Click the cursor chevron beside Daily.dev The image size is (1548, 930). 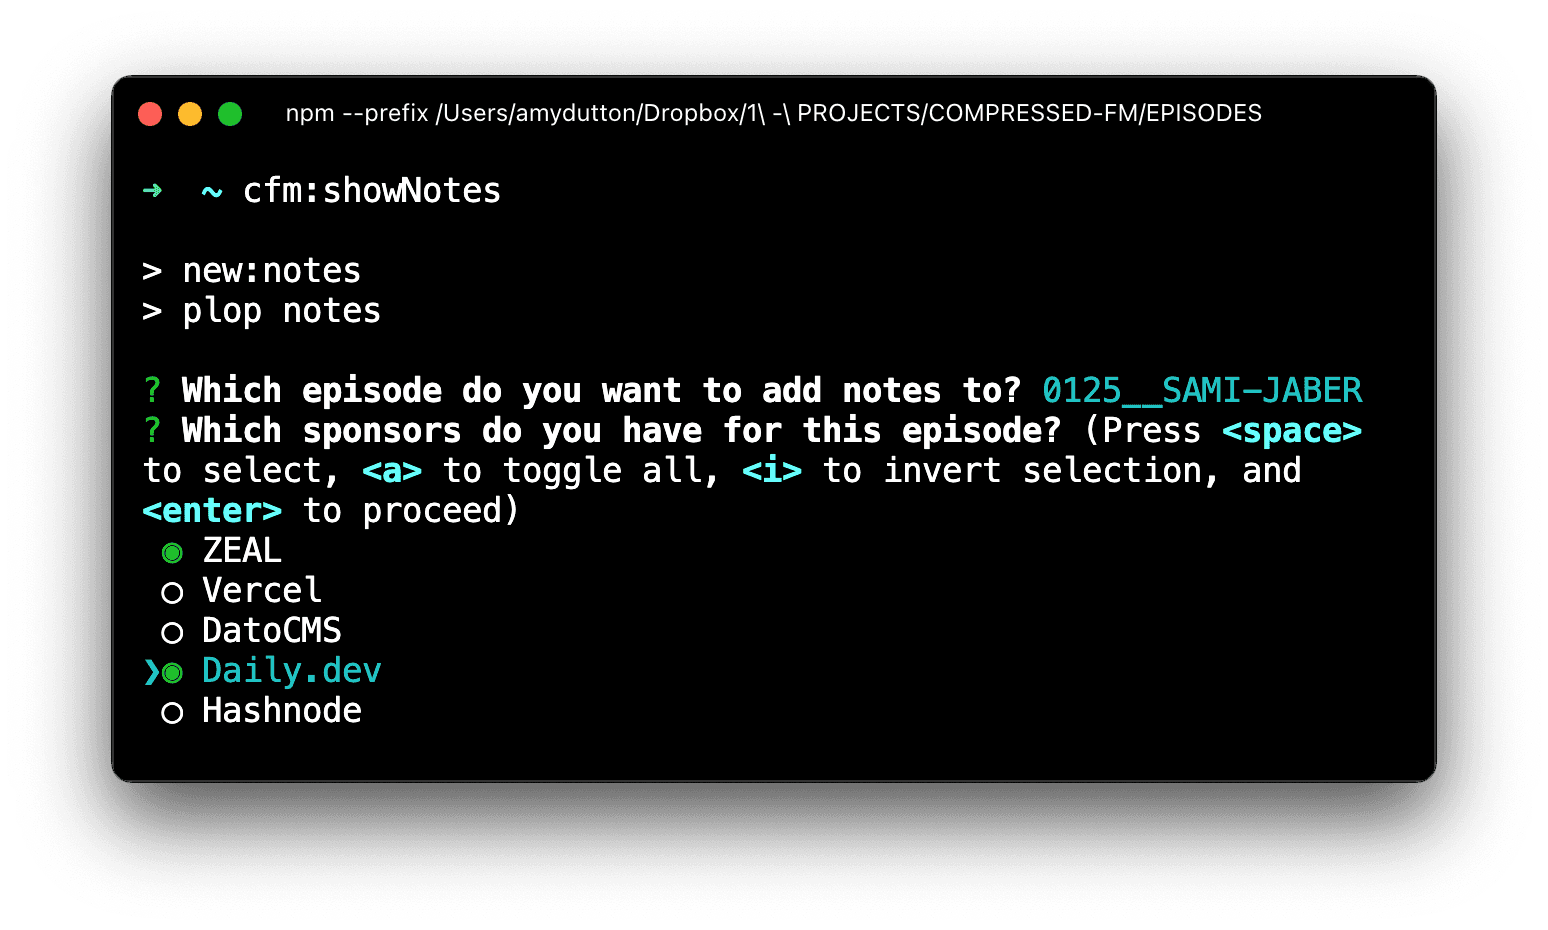[x=151, y=672]
